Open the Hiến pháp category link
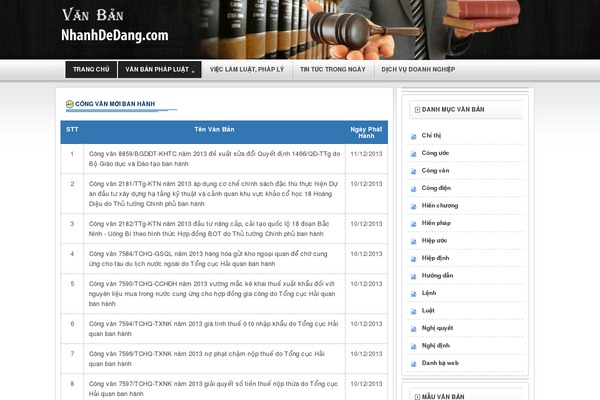600x400 pixels. point(436,223)
